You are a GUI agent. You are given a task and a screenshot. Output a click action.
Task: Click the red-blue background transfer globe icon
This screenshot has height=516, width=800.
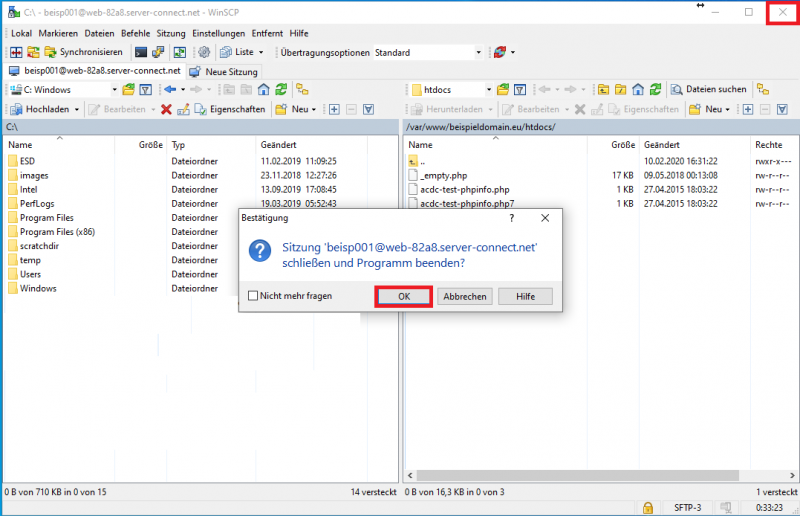[499, 52]
